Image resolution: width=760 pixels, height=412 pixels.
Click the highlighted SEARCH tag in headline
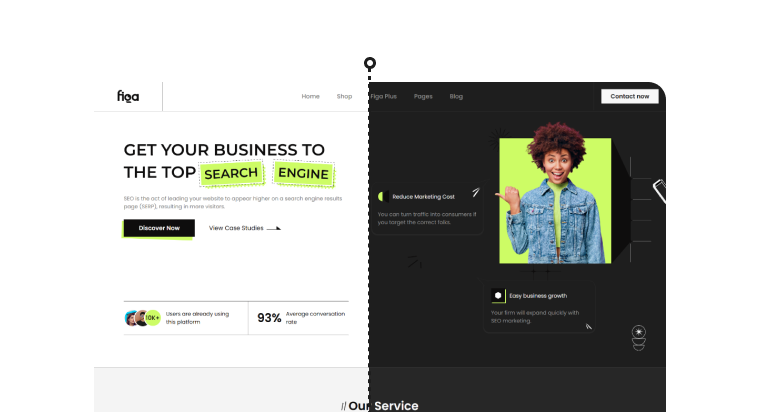[232, 174]
